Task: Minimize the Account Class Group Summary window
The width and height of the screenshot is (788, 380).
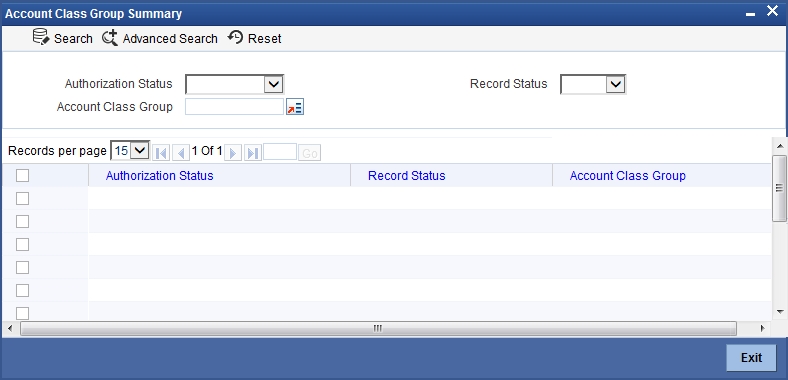Action: click(750, 14)
